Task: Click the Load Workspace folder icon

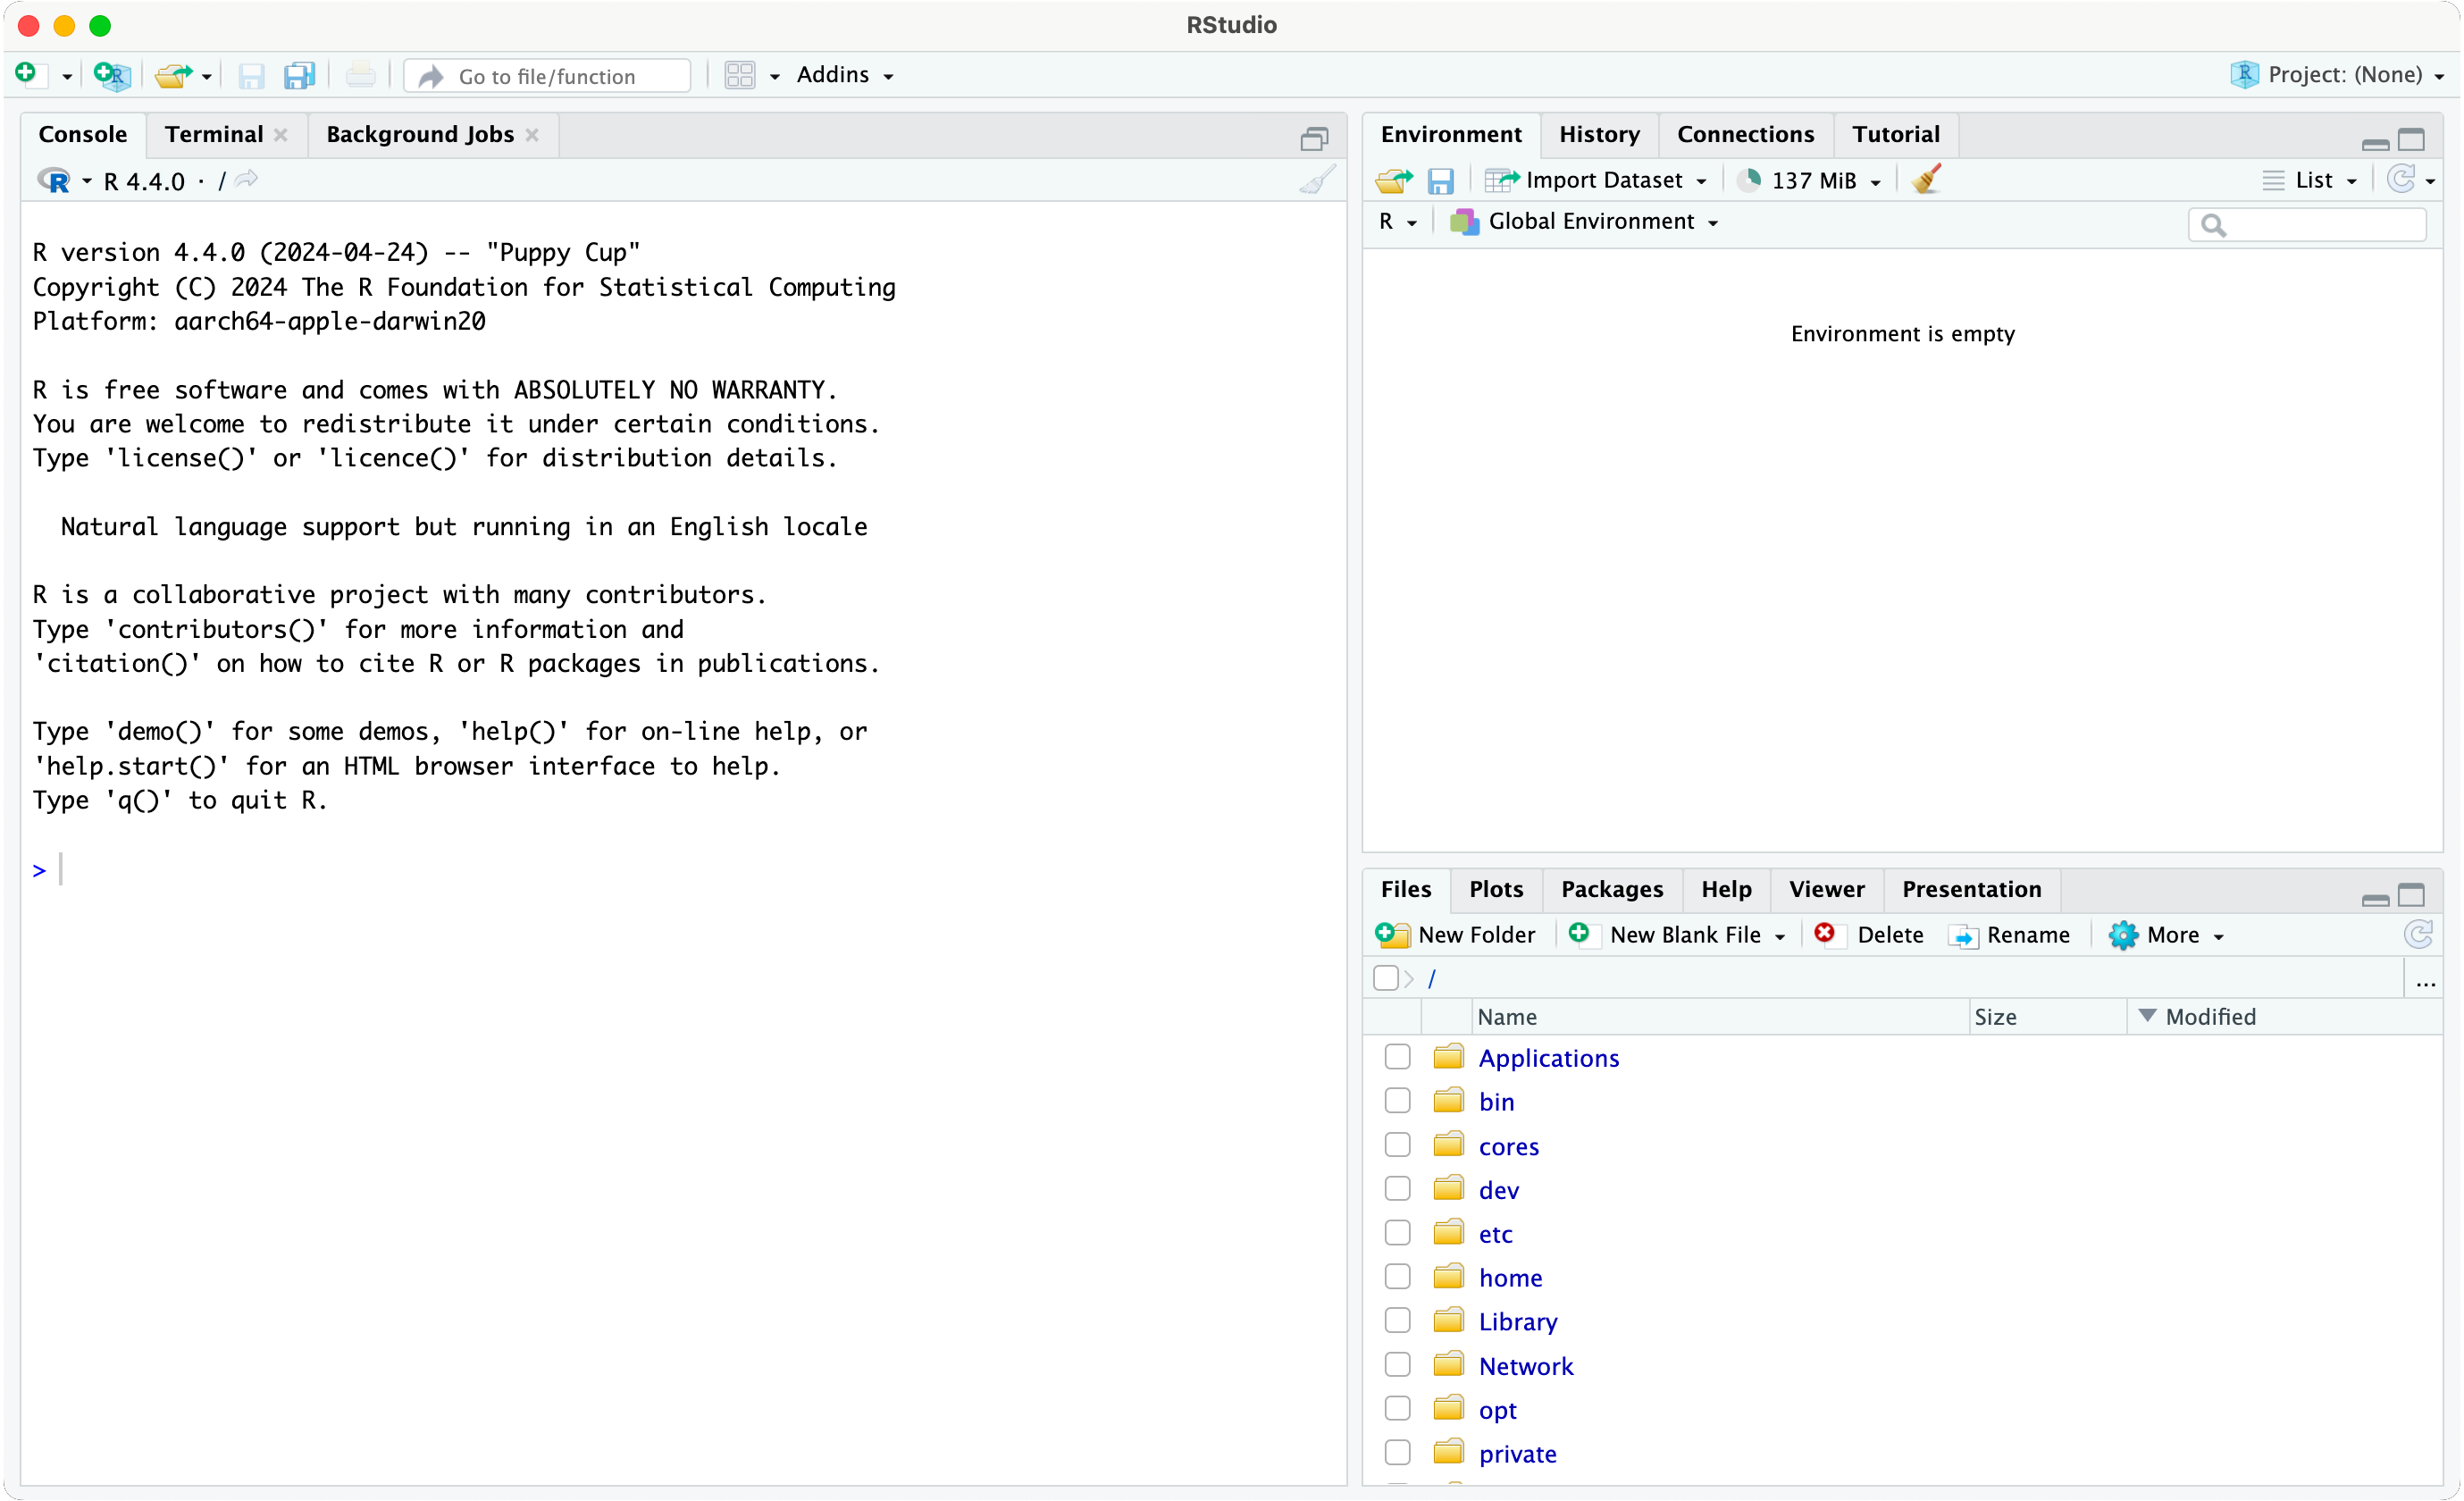Action: (1393, 181)
